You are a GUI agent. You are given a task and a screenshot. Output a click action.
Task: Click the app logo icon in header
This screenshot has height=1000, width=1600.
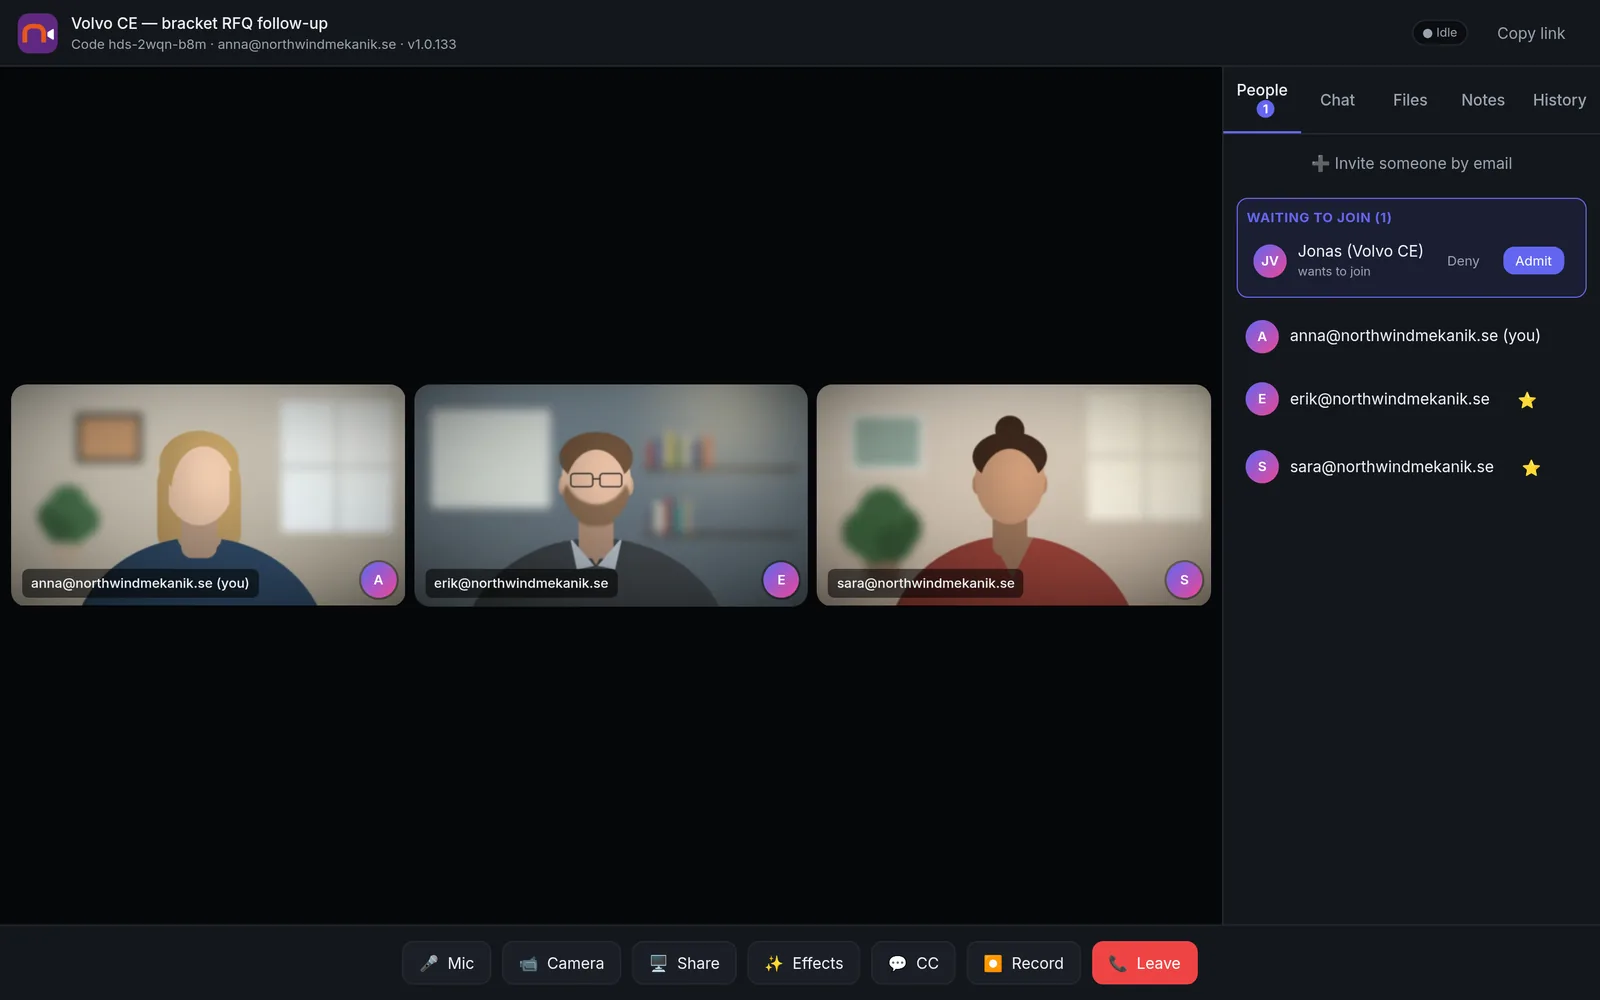[x=38, y=33]
